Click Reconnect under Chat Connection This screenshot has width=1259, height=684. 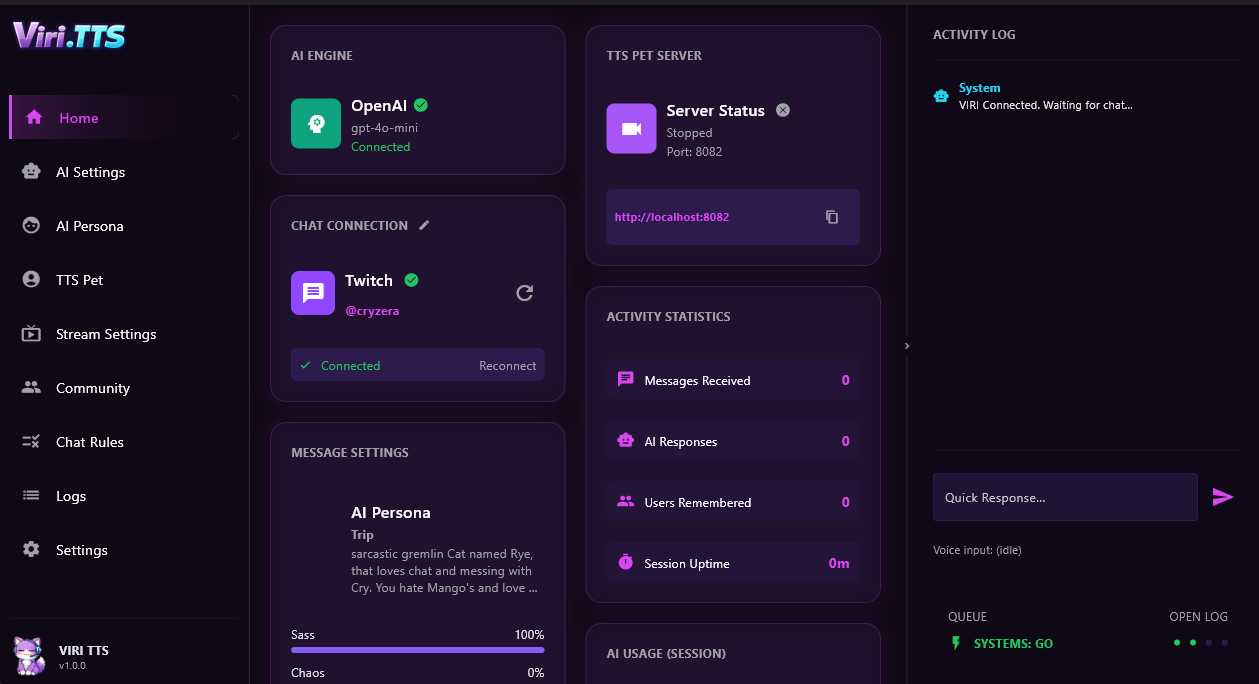click(x=507, y=365)
